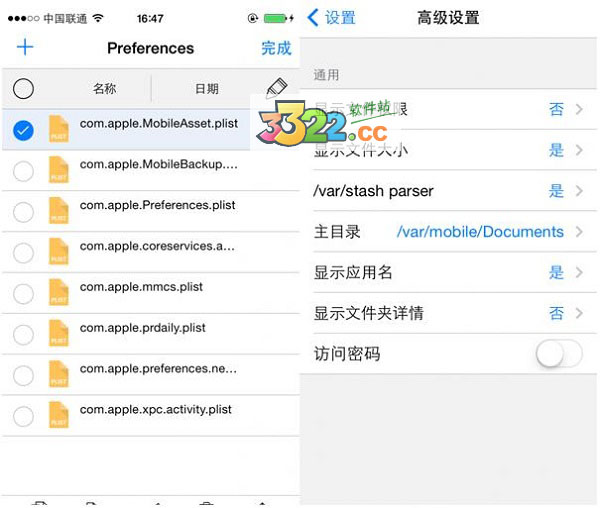Tap the pencil edit icon
Viewport: 600px width, 508px height.
[x=277, y=88]
